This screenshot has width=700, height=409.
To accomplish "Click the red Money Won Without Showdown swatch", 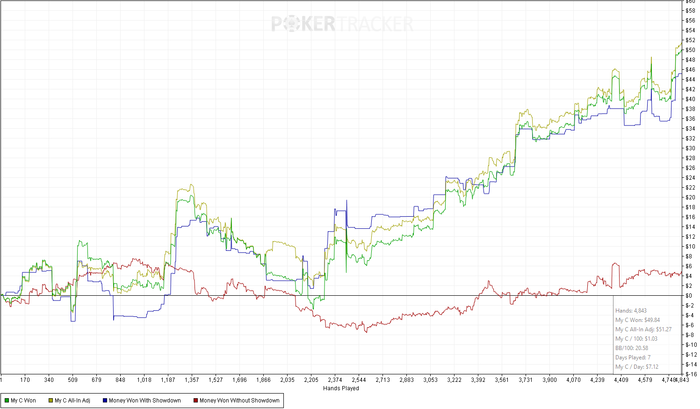I will tap(196, 401).
